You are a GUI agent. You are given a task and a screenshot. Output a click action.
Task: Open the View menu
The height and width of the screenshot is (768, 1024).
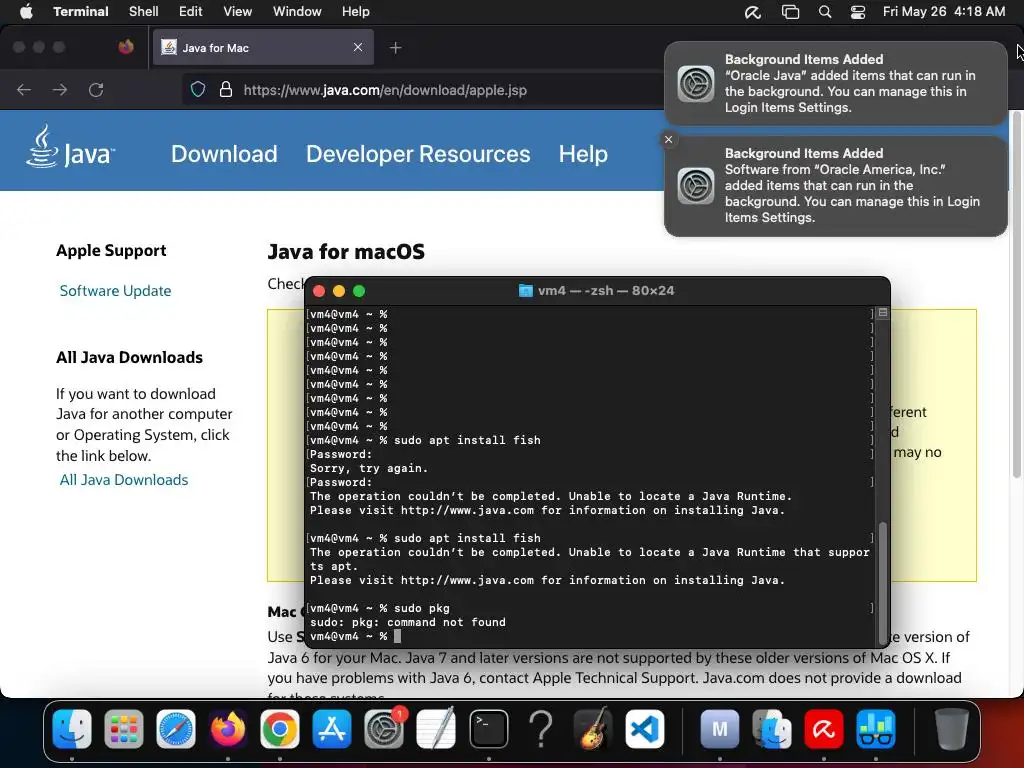pyautogui.click(x=238, y=12)
